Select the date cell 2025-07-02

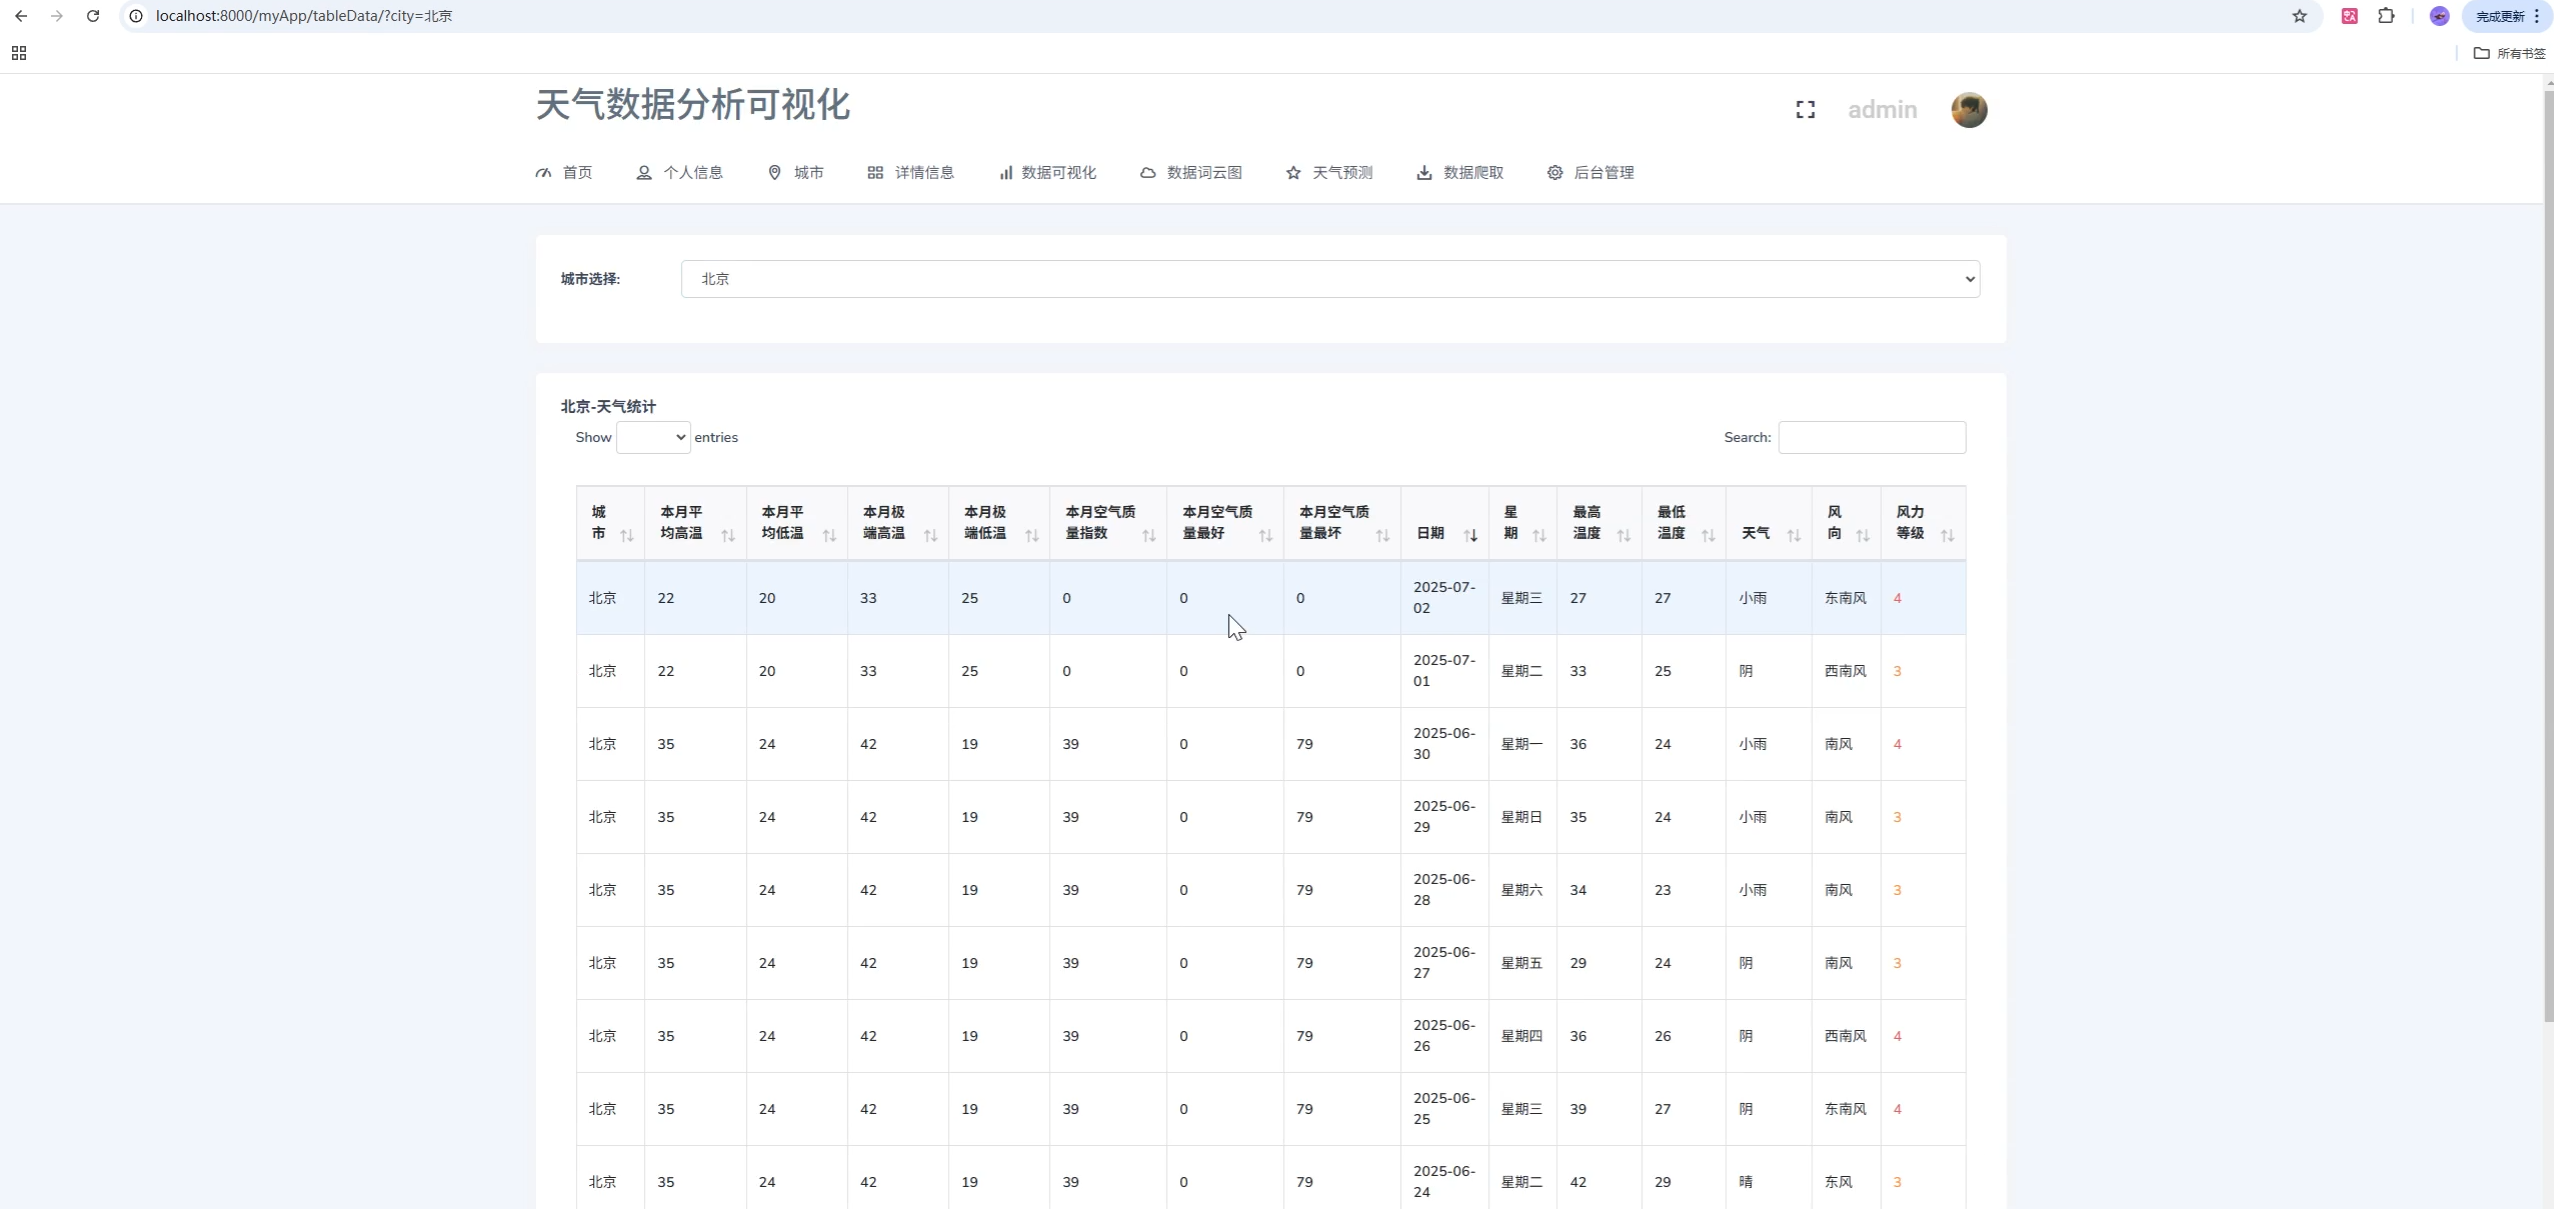click(1444, 598)
